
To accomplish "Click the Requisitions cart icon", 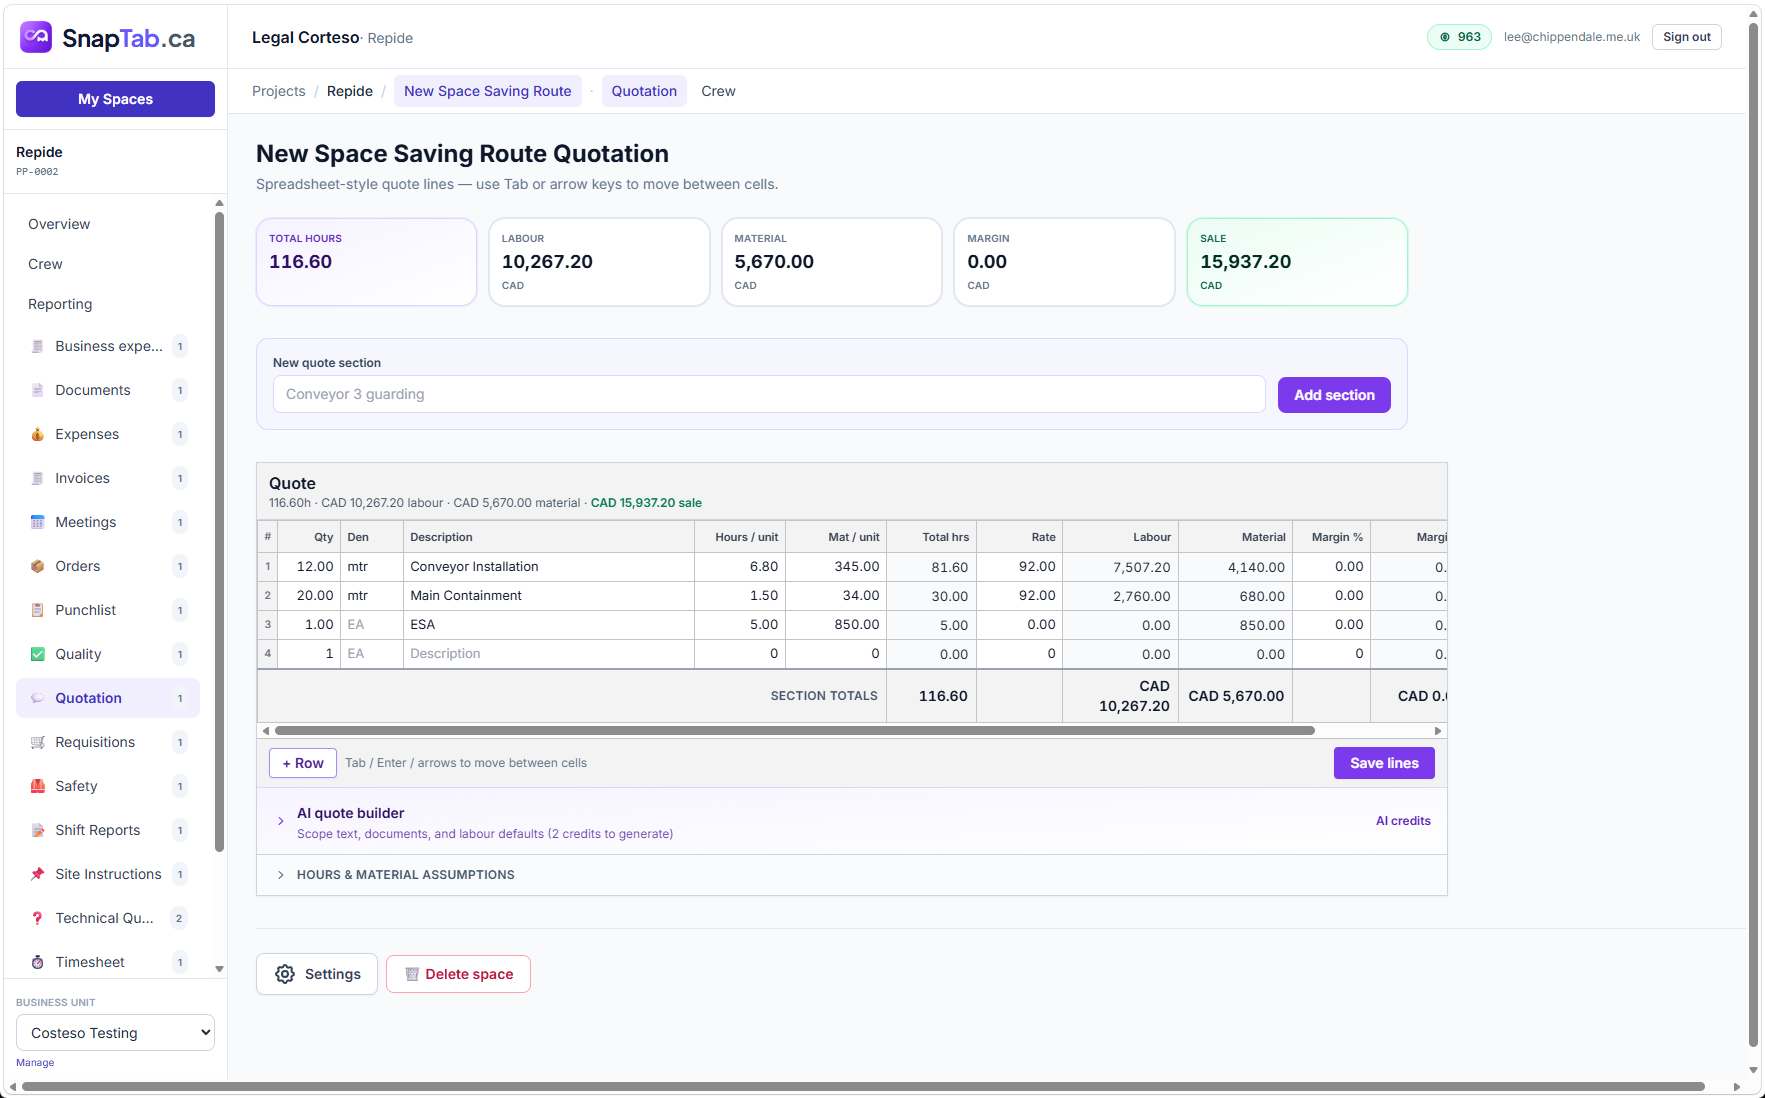I will 37,742.
